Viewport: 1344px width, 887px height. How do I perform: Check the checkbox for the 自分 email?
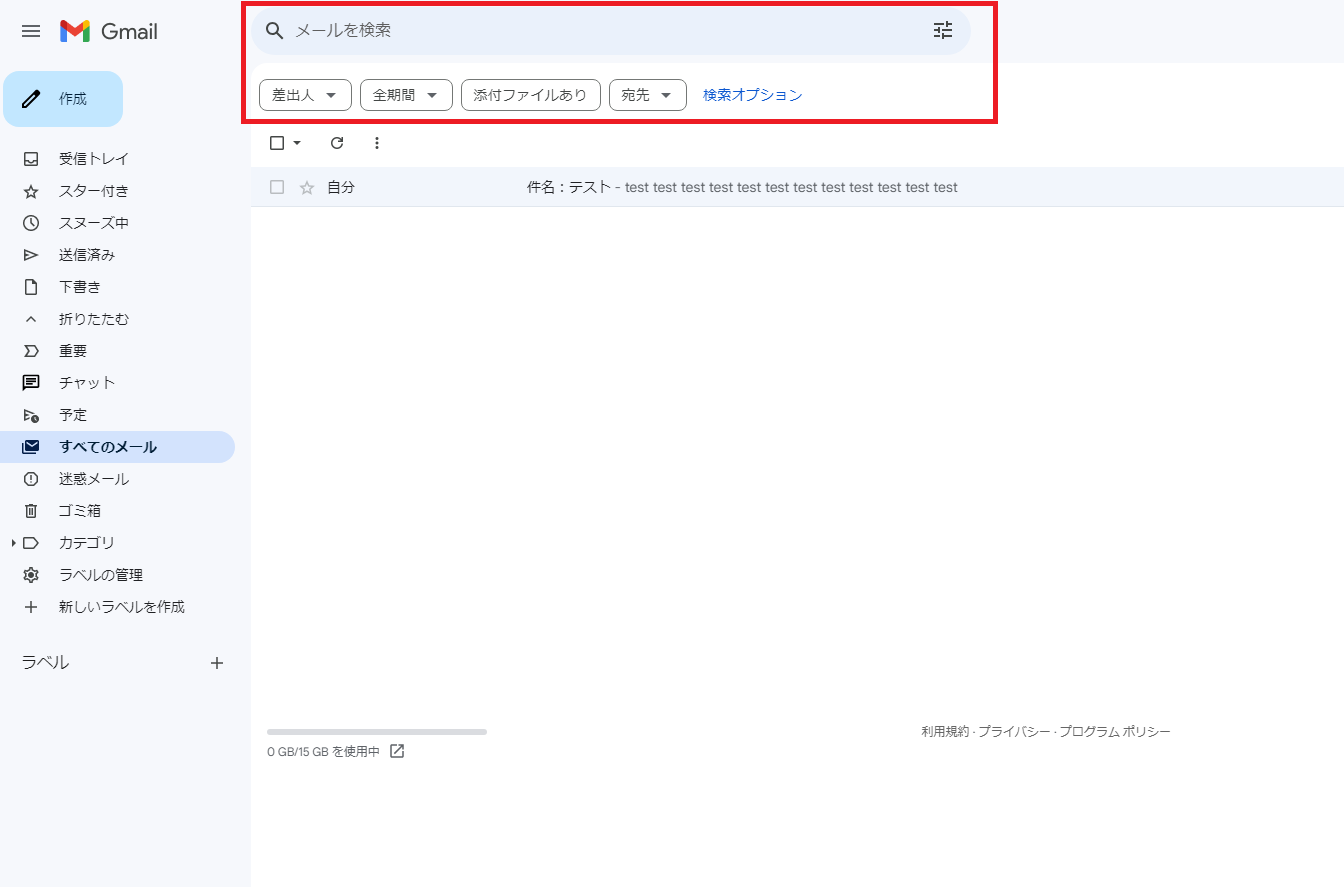coord(277,187)
